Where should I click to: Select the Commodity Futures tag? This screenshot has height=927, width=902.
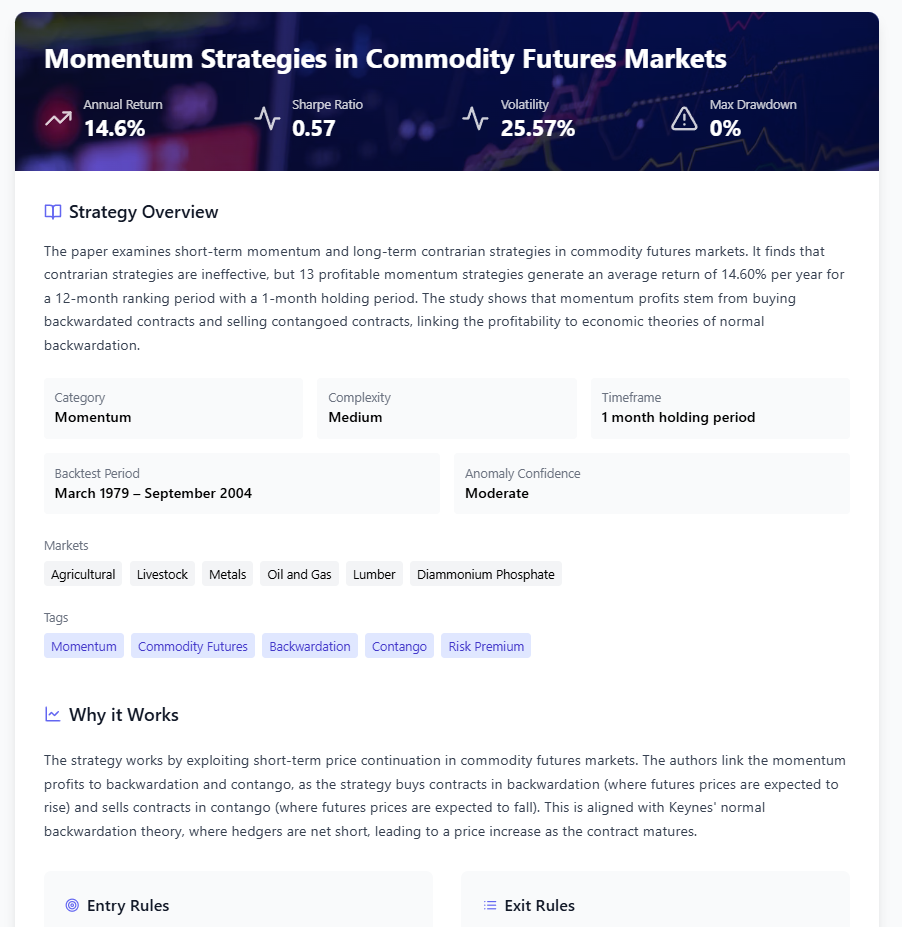192,645
